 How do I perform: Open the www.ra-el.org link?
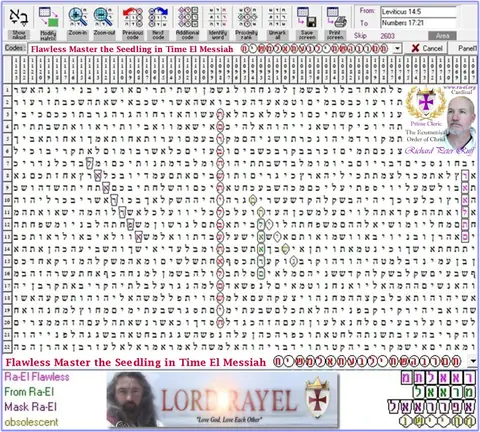[459, 88]
